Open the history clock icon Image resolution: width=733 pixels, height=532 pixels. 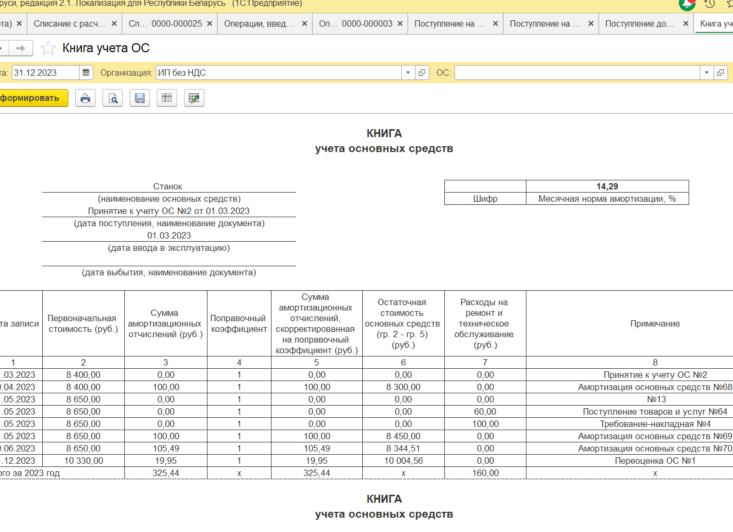tap(709, 4)
